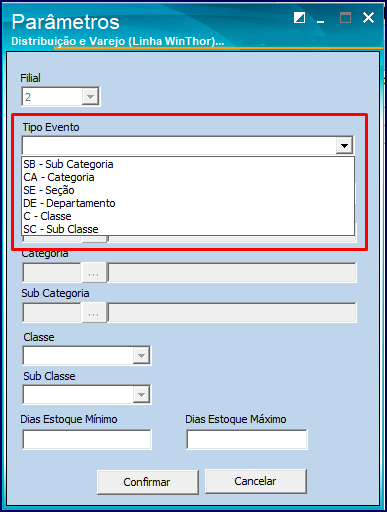The height and width of the screenshot is (512, 387).
Task: Choose C - Classe option
Action: click(188, 216)
